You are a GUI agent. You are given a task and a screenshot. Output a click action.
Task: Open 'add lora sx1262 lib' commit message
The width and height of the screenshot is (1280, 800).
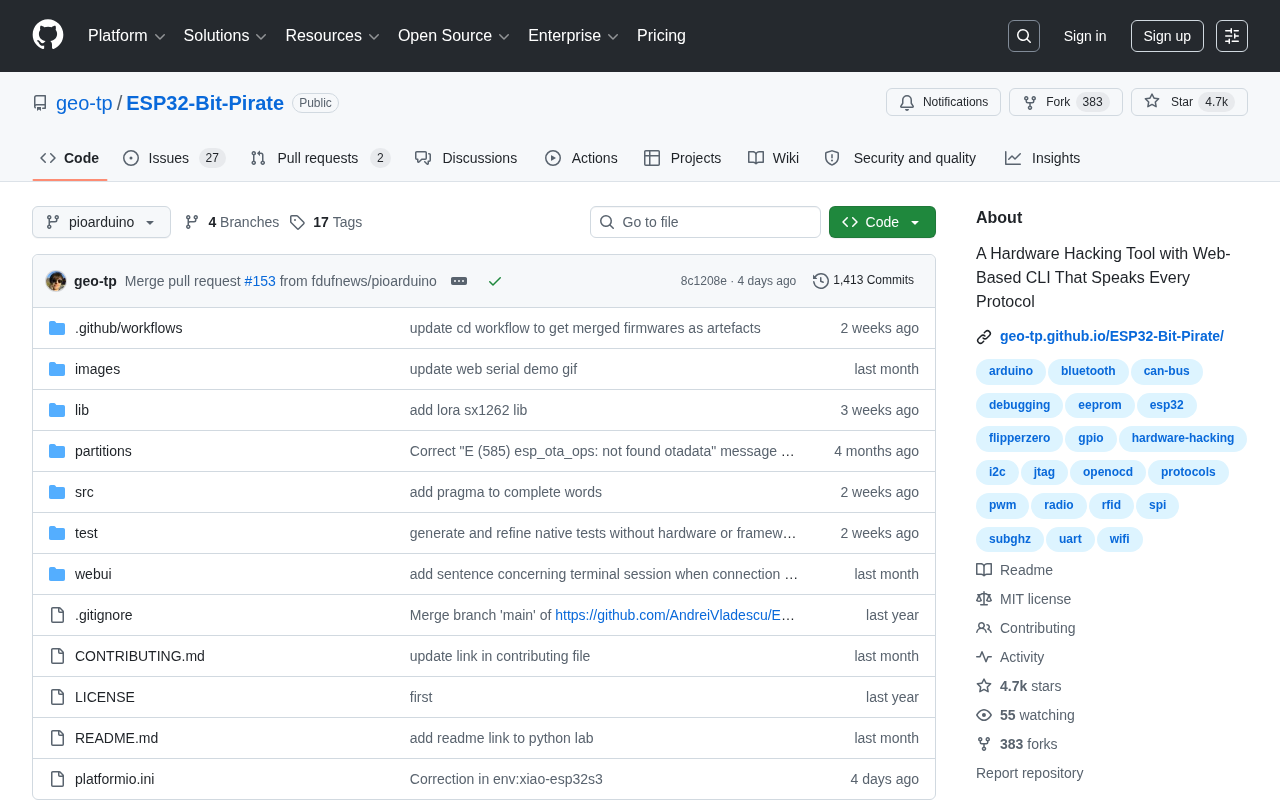[468, 410]
